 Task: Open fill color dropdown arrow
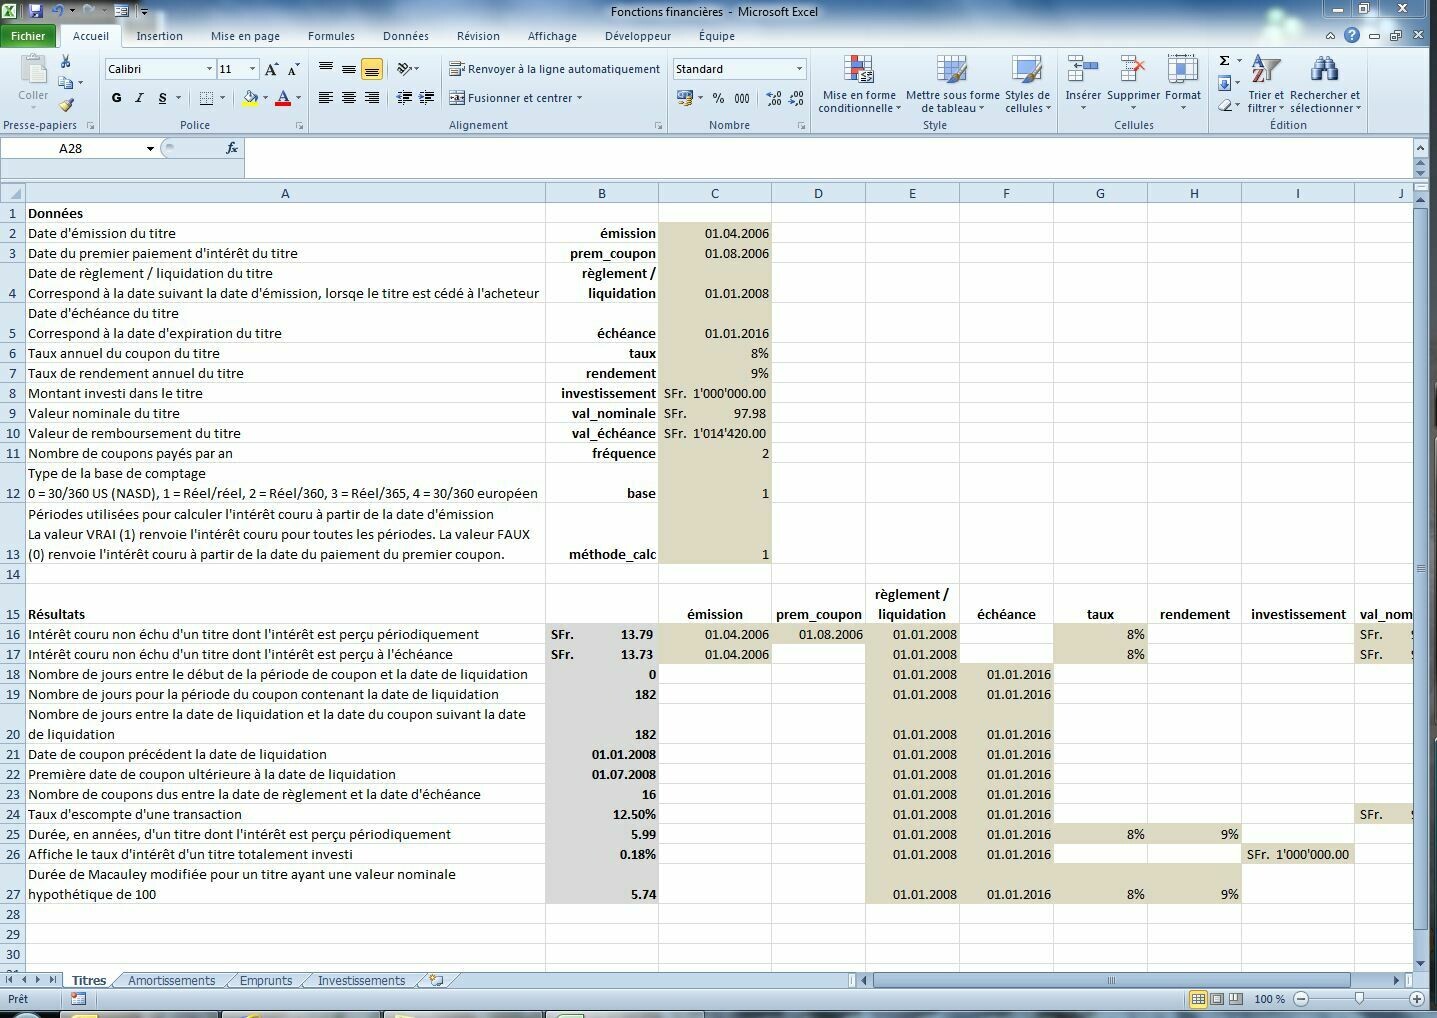click(x=265, y=98)
